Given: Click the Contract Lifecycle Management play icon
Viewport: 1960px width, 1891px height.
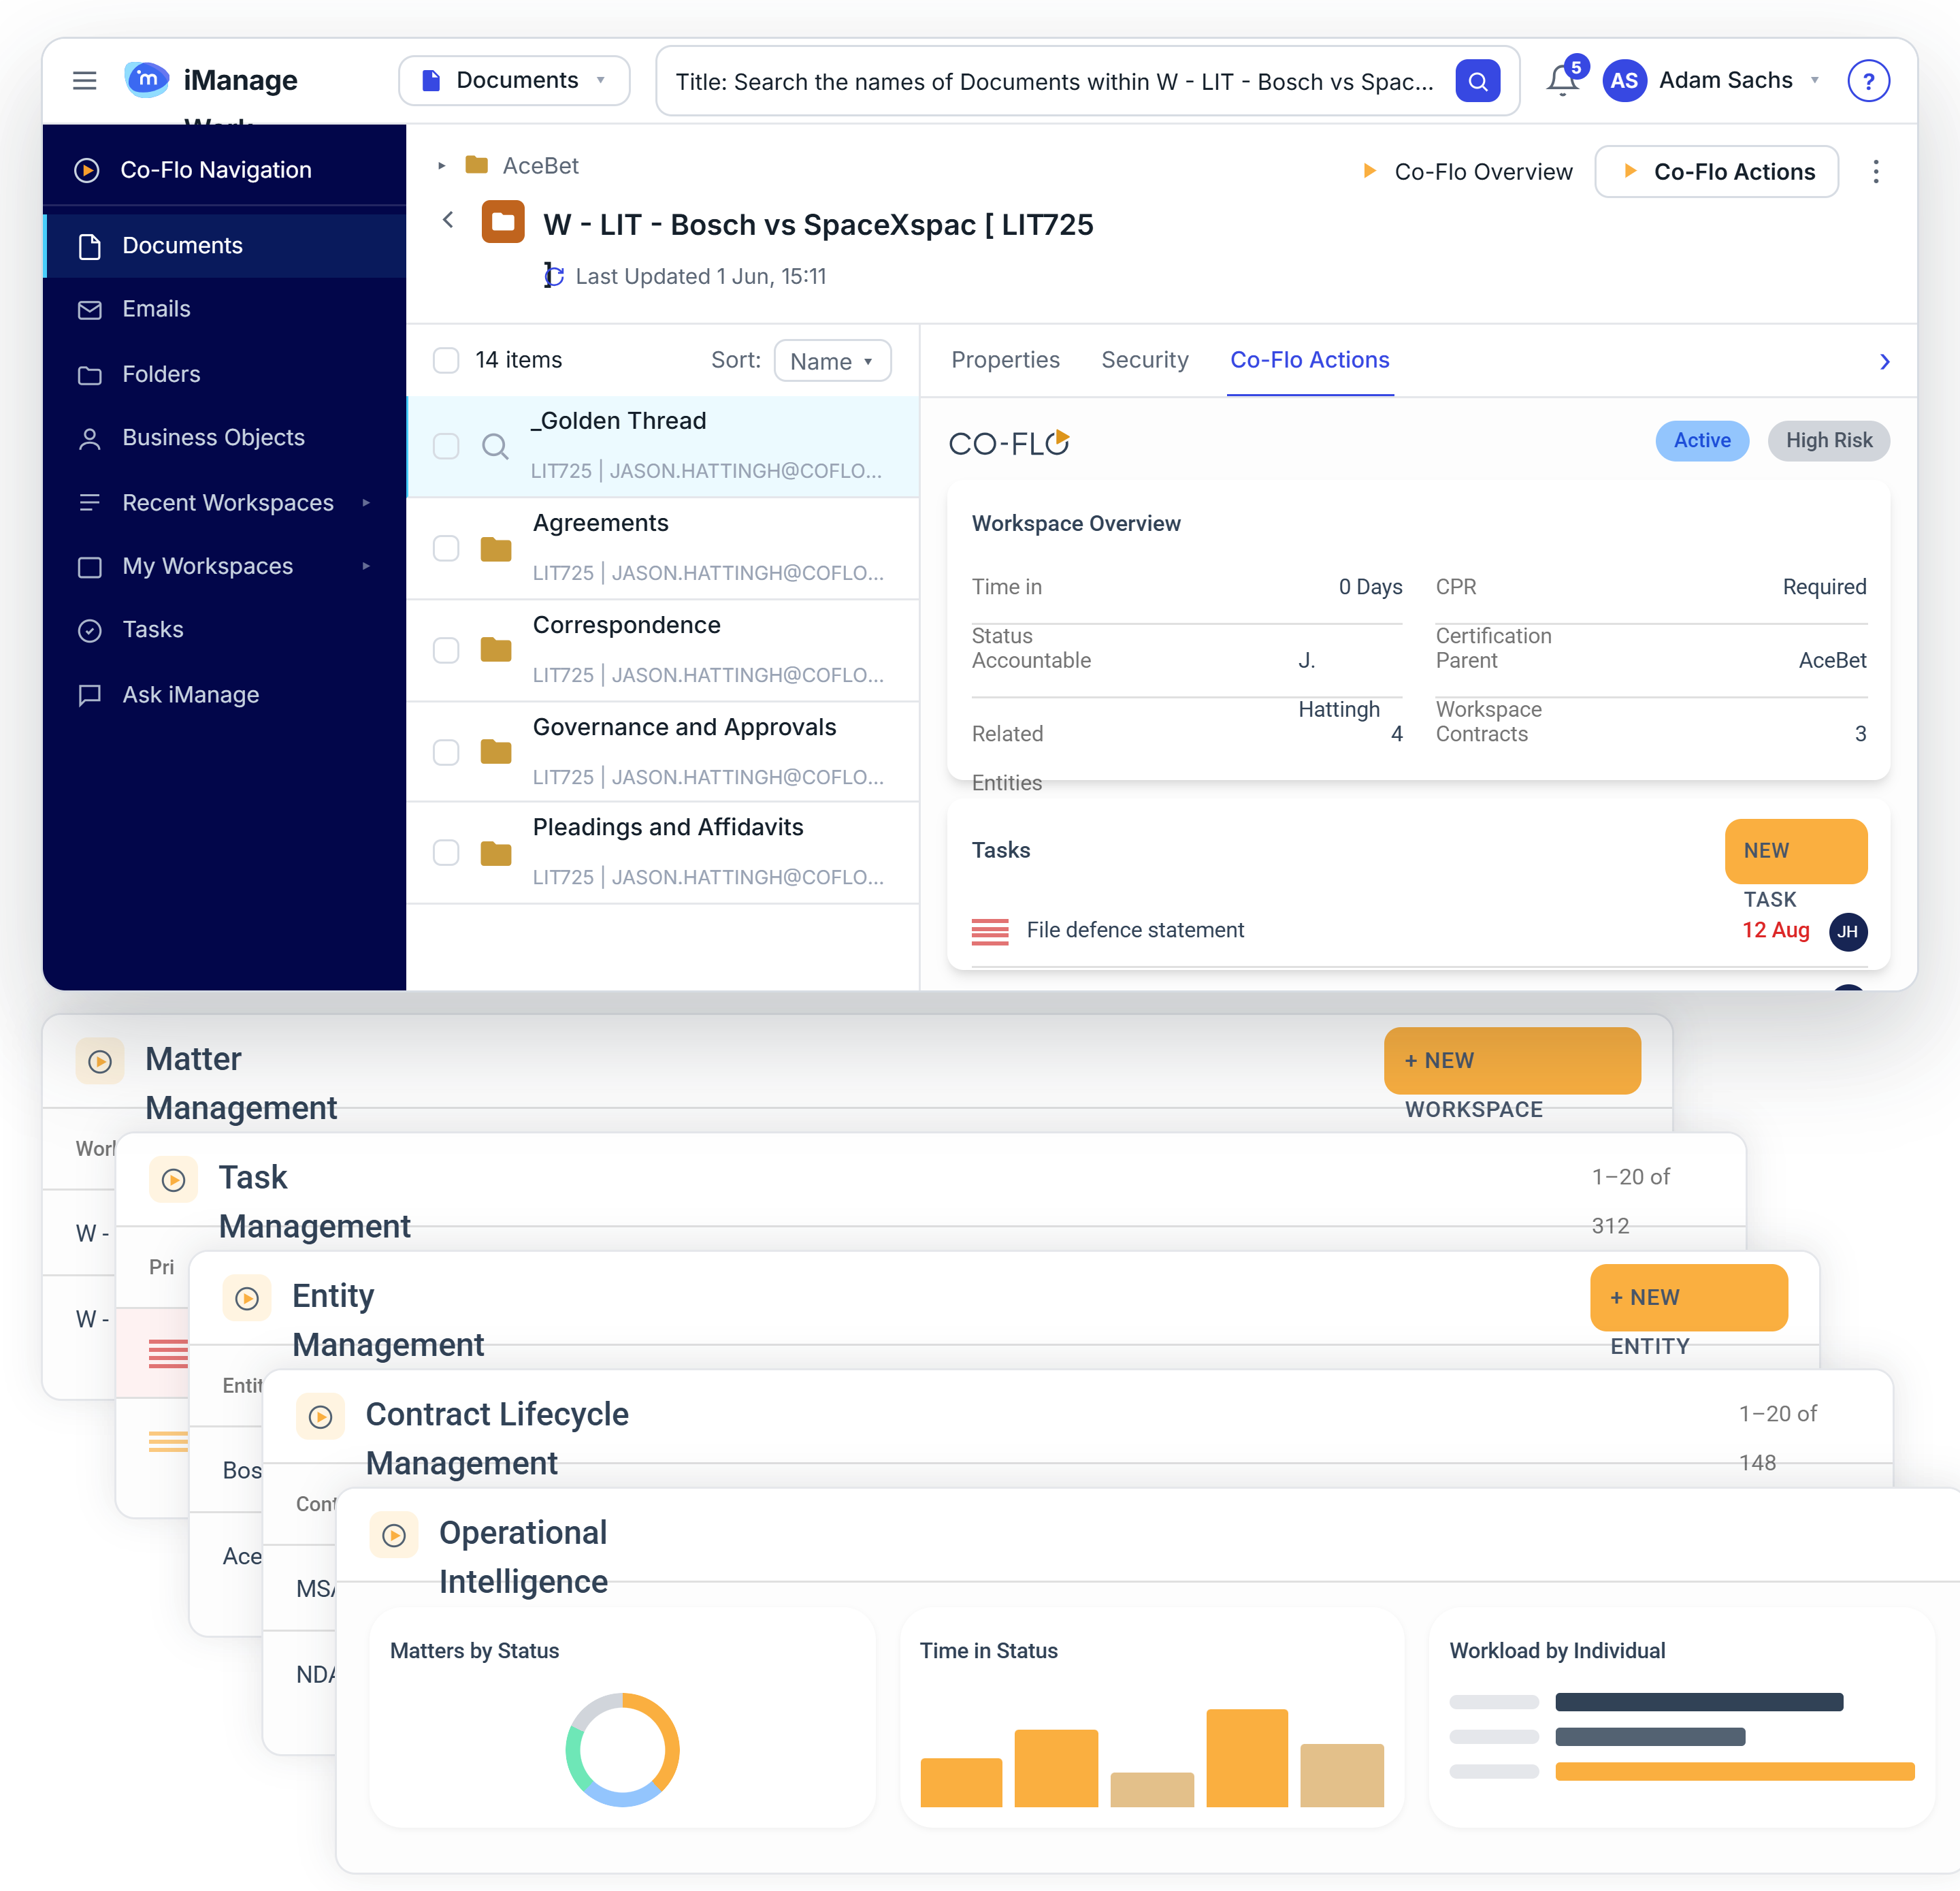Looking at the screenshot, I should [x=321, y=1417].
